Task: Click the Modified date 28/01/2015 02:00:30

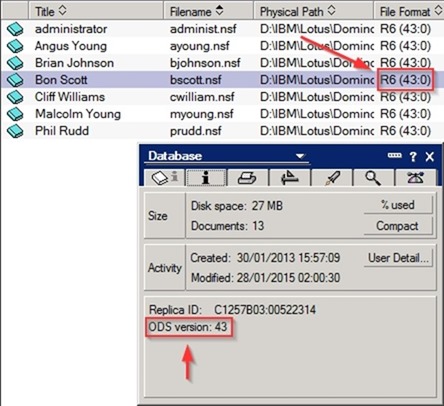Action: pyautogui.click(x=288, y=278)
